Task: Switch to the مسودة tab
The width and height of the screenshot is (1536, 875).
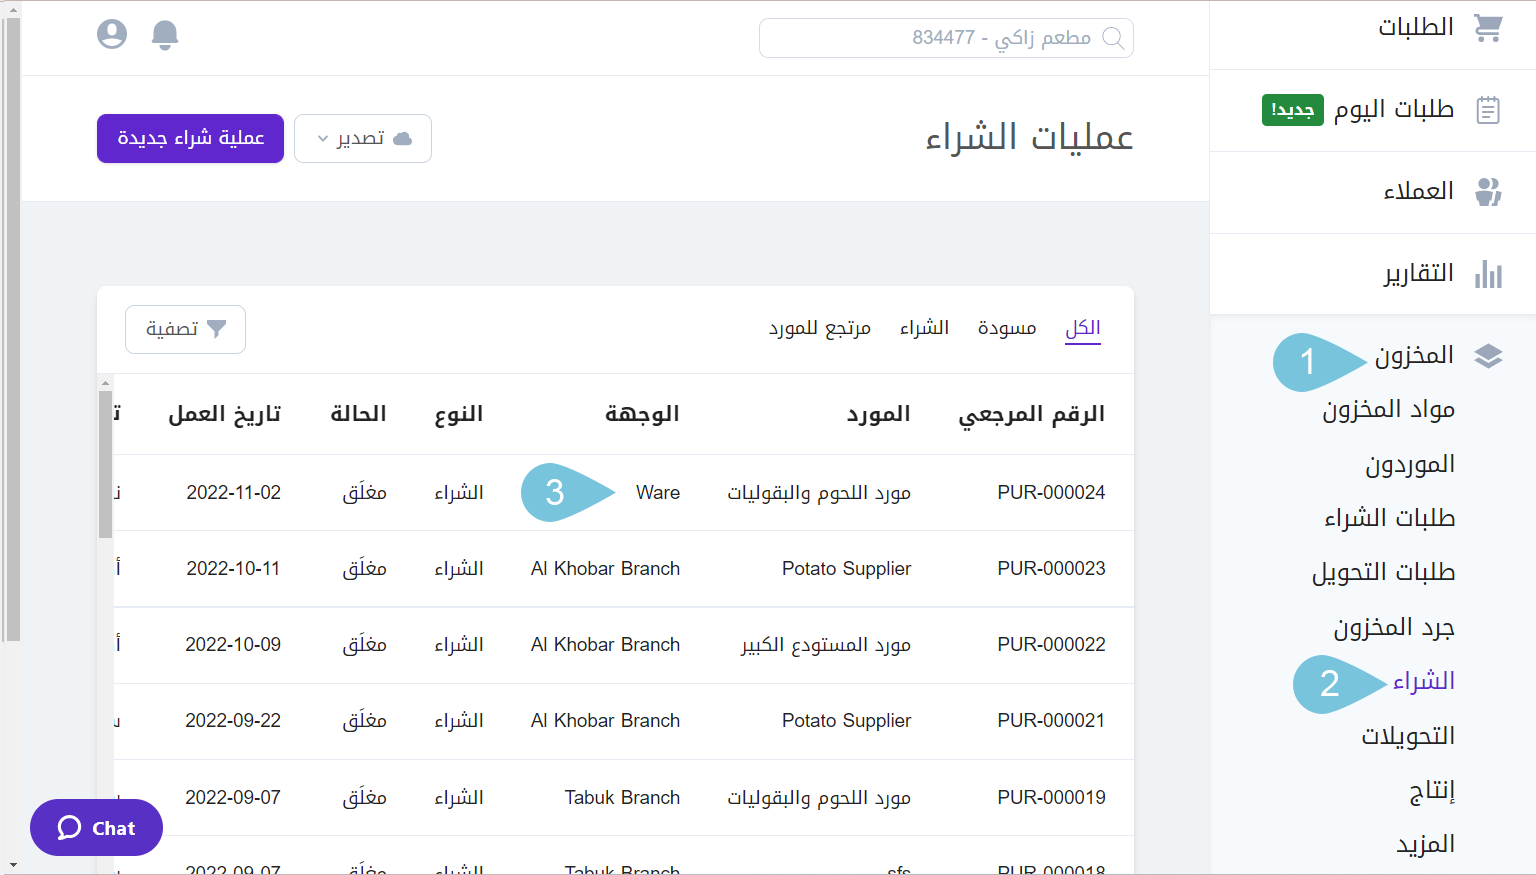Action: point(1006,327)
